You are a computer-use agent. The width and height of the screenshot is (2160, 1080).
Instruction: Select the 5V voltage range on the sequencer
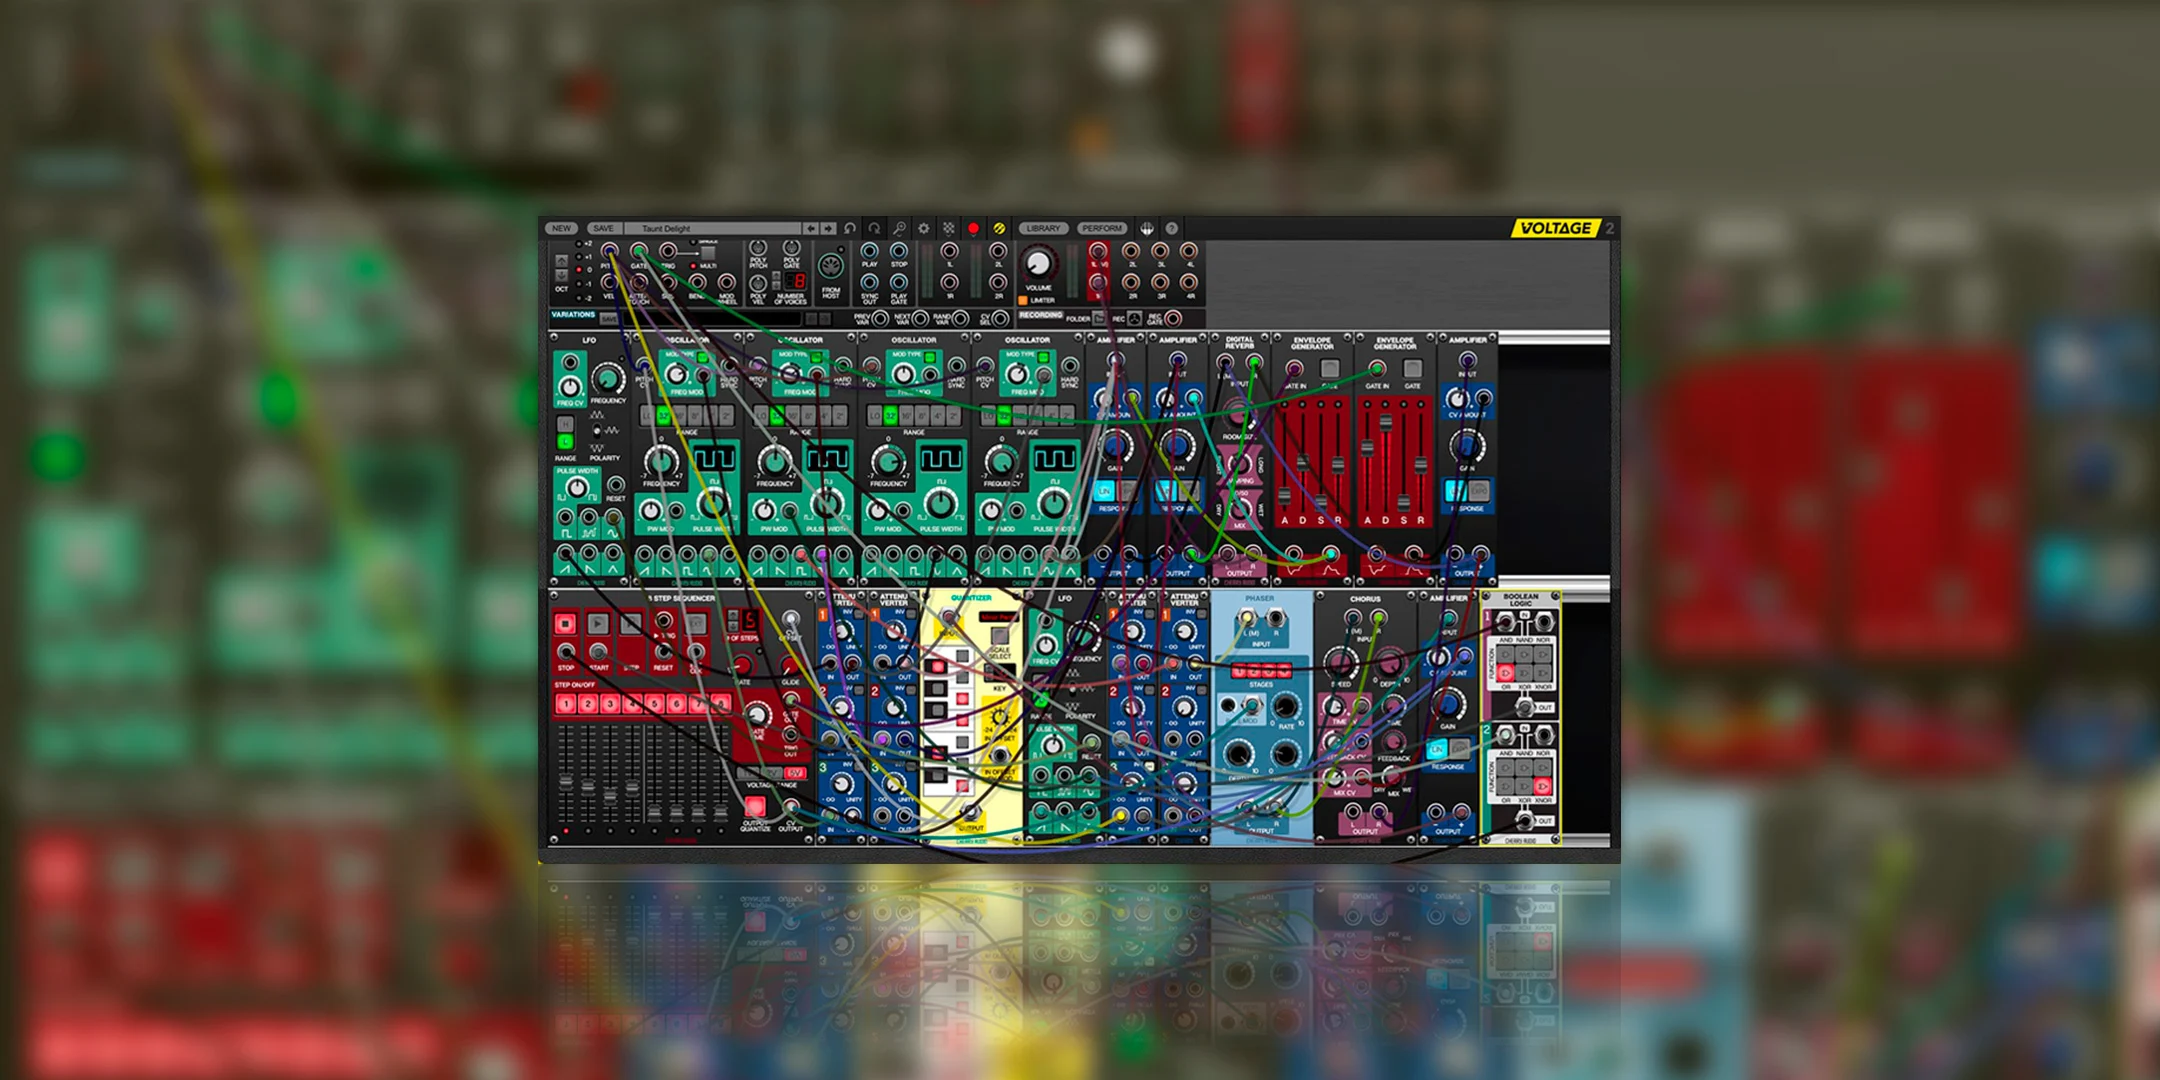[x=795, y=773]
